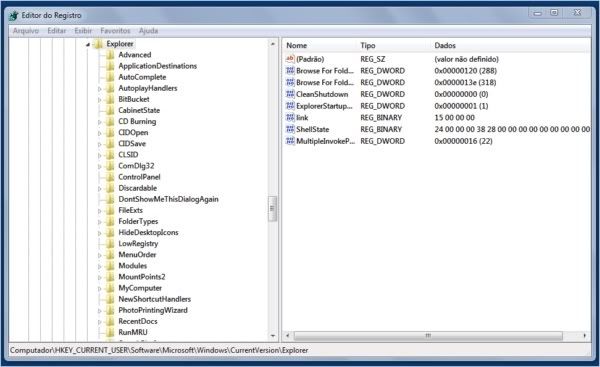This screenshot has height=367, width=600.
Task: Open the Favoritos menu
Action: pyautogui.click(x=115, y=31)
